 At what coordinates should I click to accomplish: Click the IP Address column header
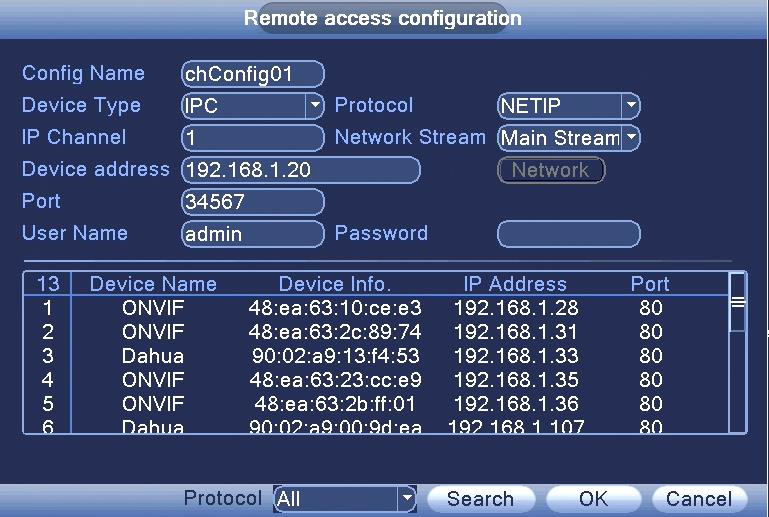coord(515,284)
